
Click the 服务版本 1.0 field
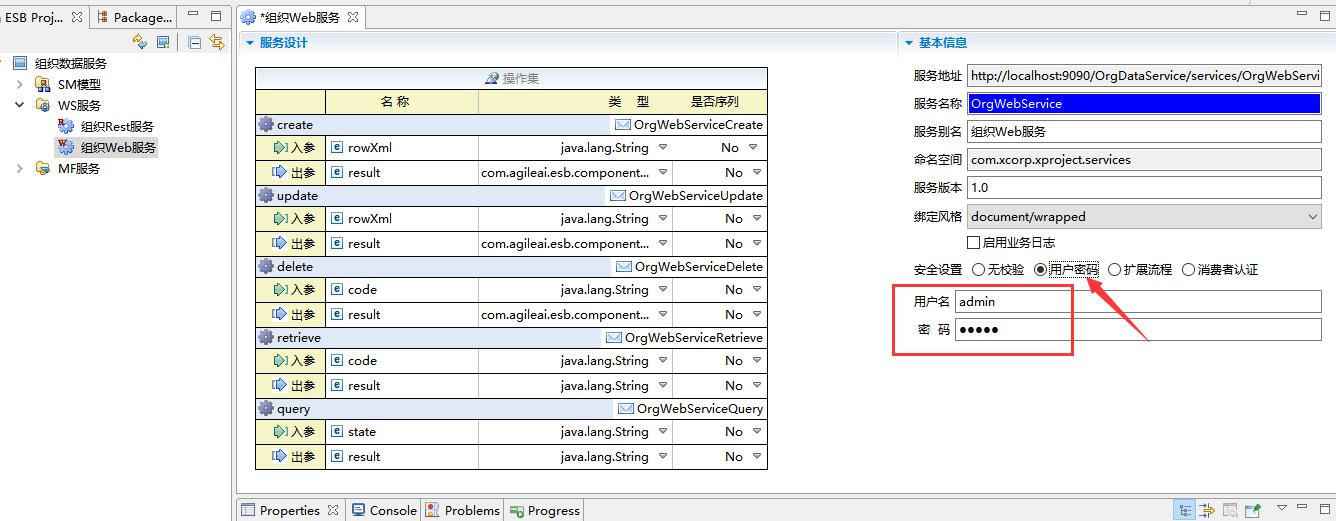point(1144,188)
